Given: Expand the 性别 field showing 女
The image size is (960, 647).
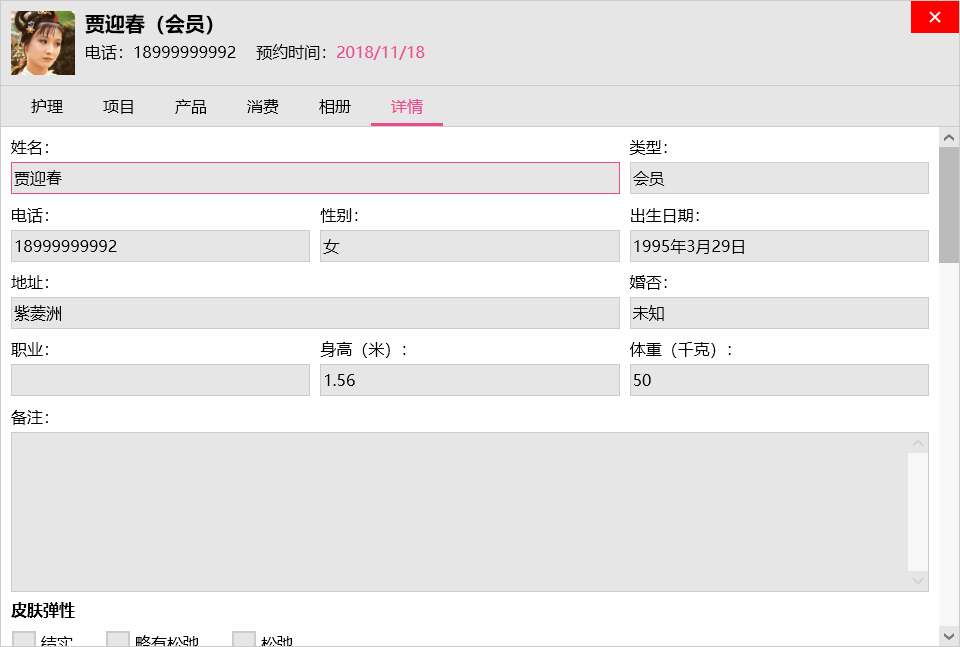Looking at the screenshot, I should pos(469,246).
